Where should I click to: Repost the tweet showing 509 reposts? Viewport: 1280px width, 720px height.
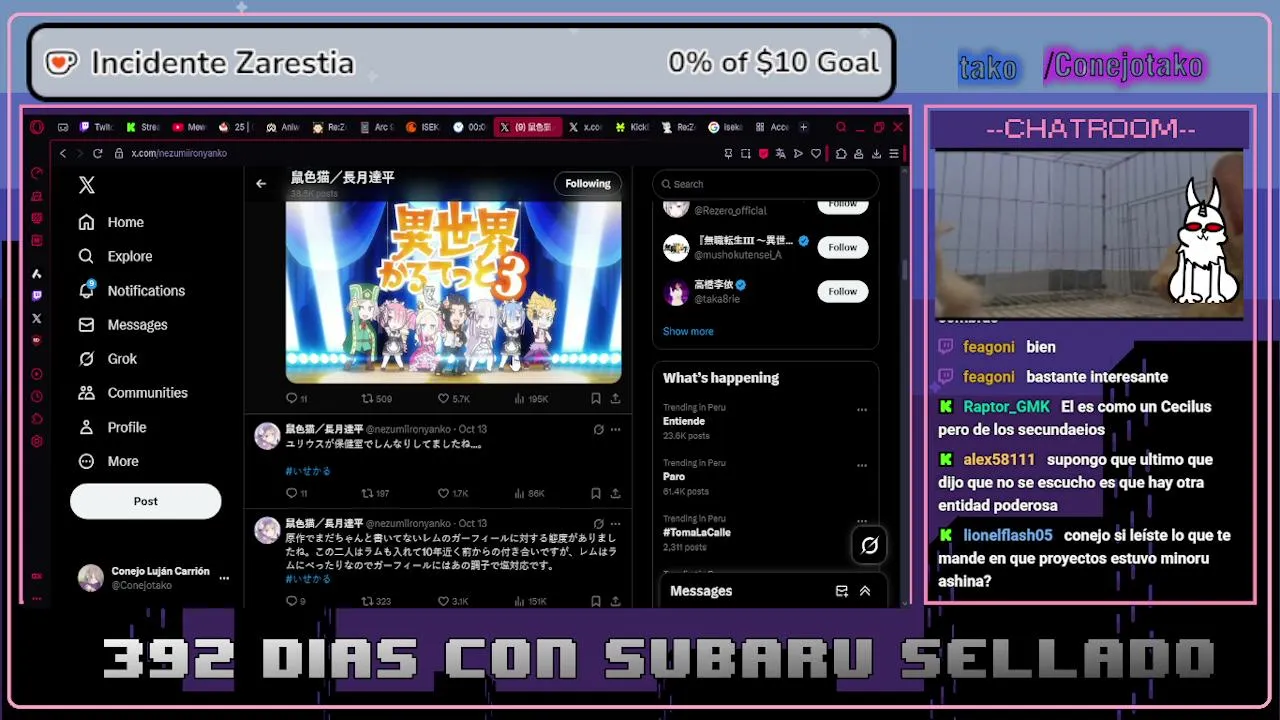tap(376, 399)
